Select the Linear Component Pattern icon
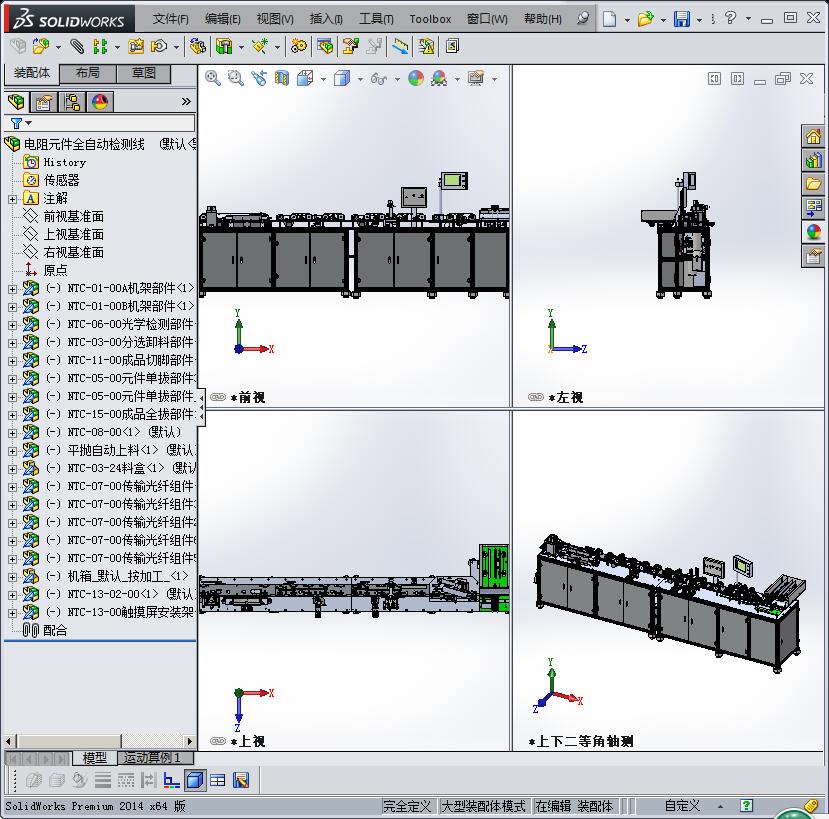The height and width of the screenshot is (819, 829). coord(99,47)
